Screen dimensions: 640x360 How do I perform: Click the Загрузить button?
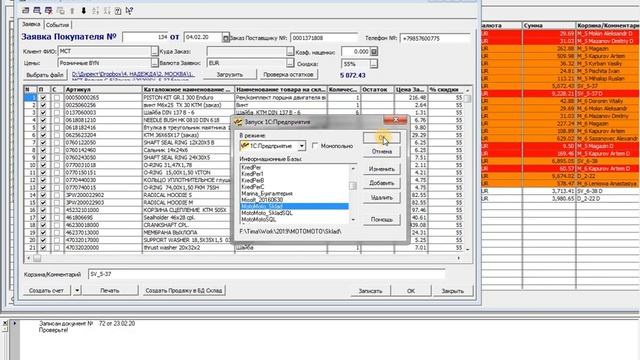[230, 75]
